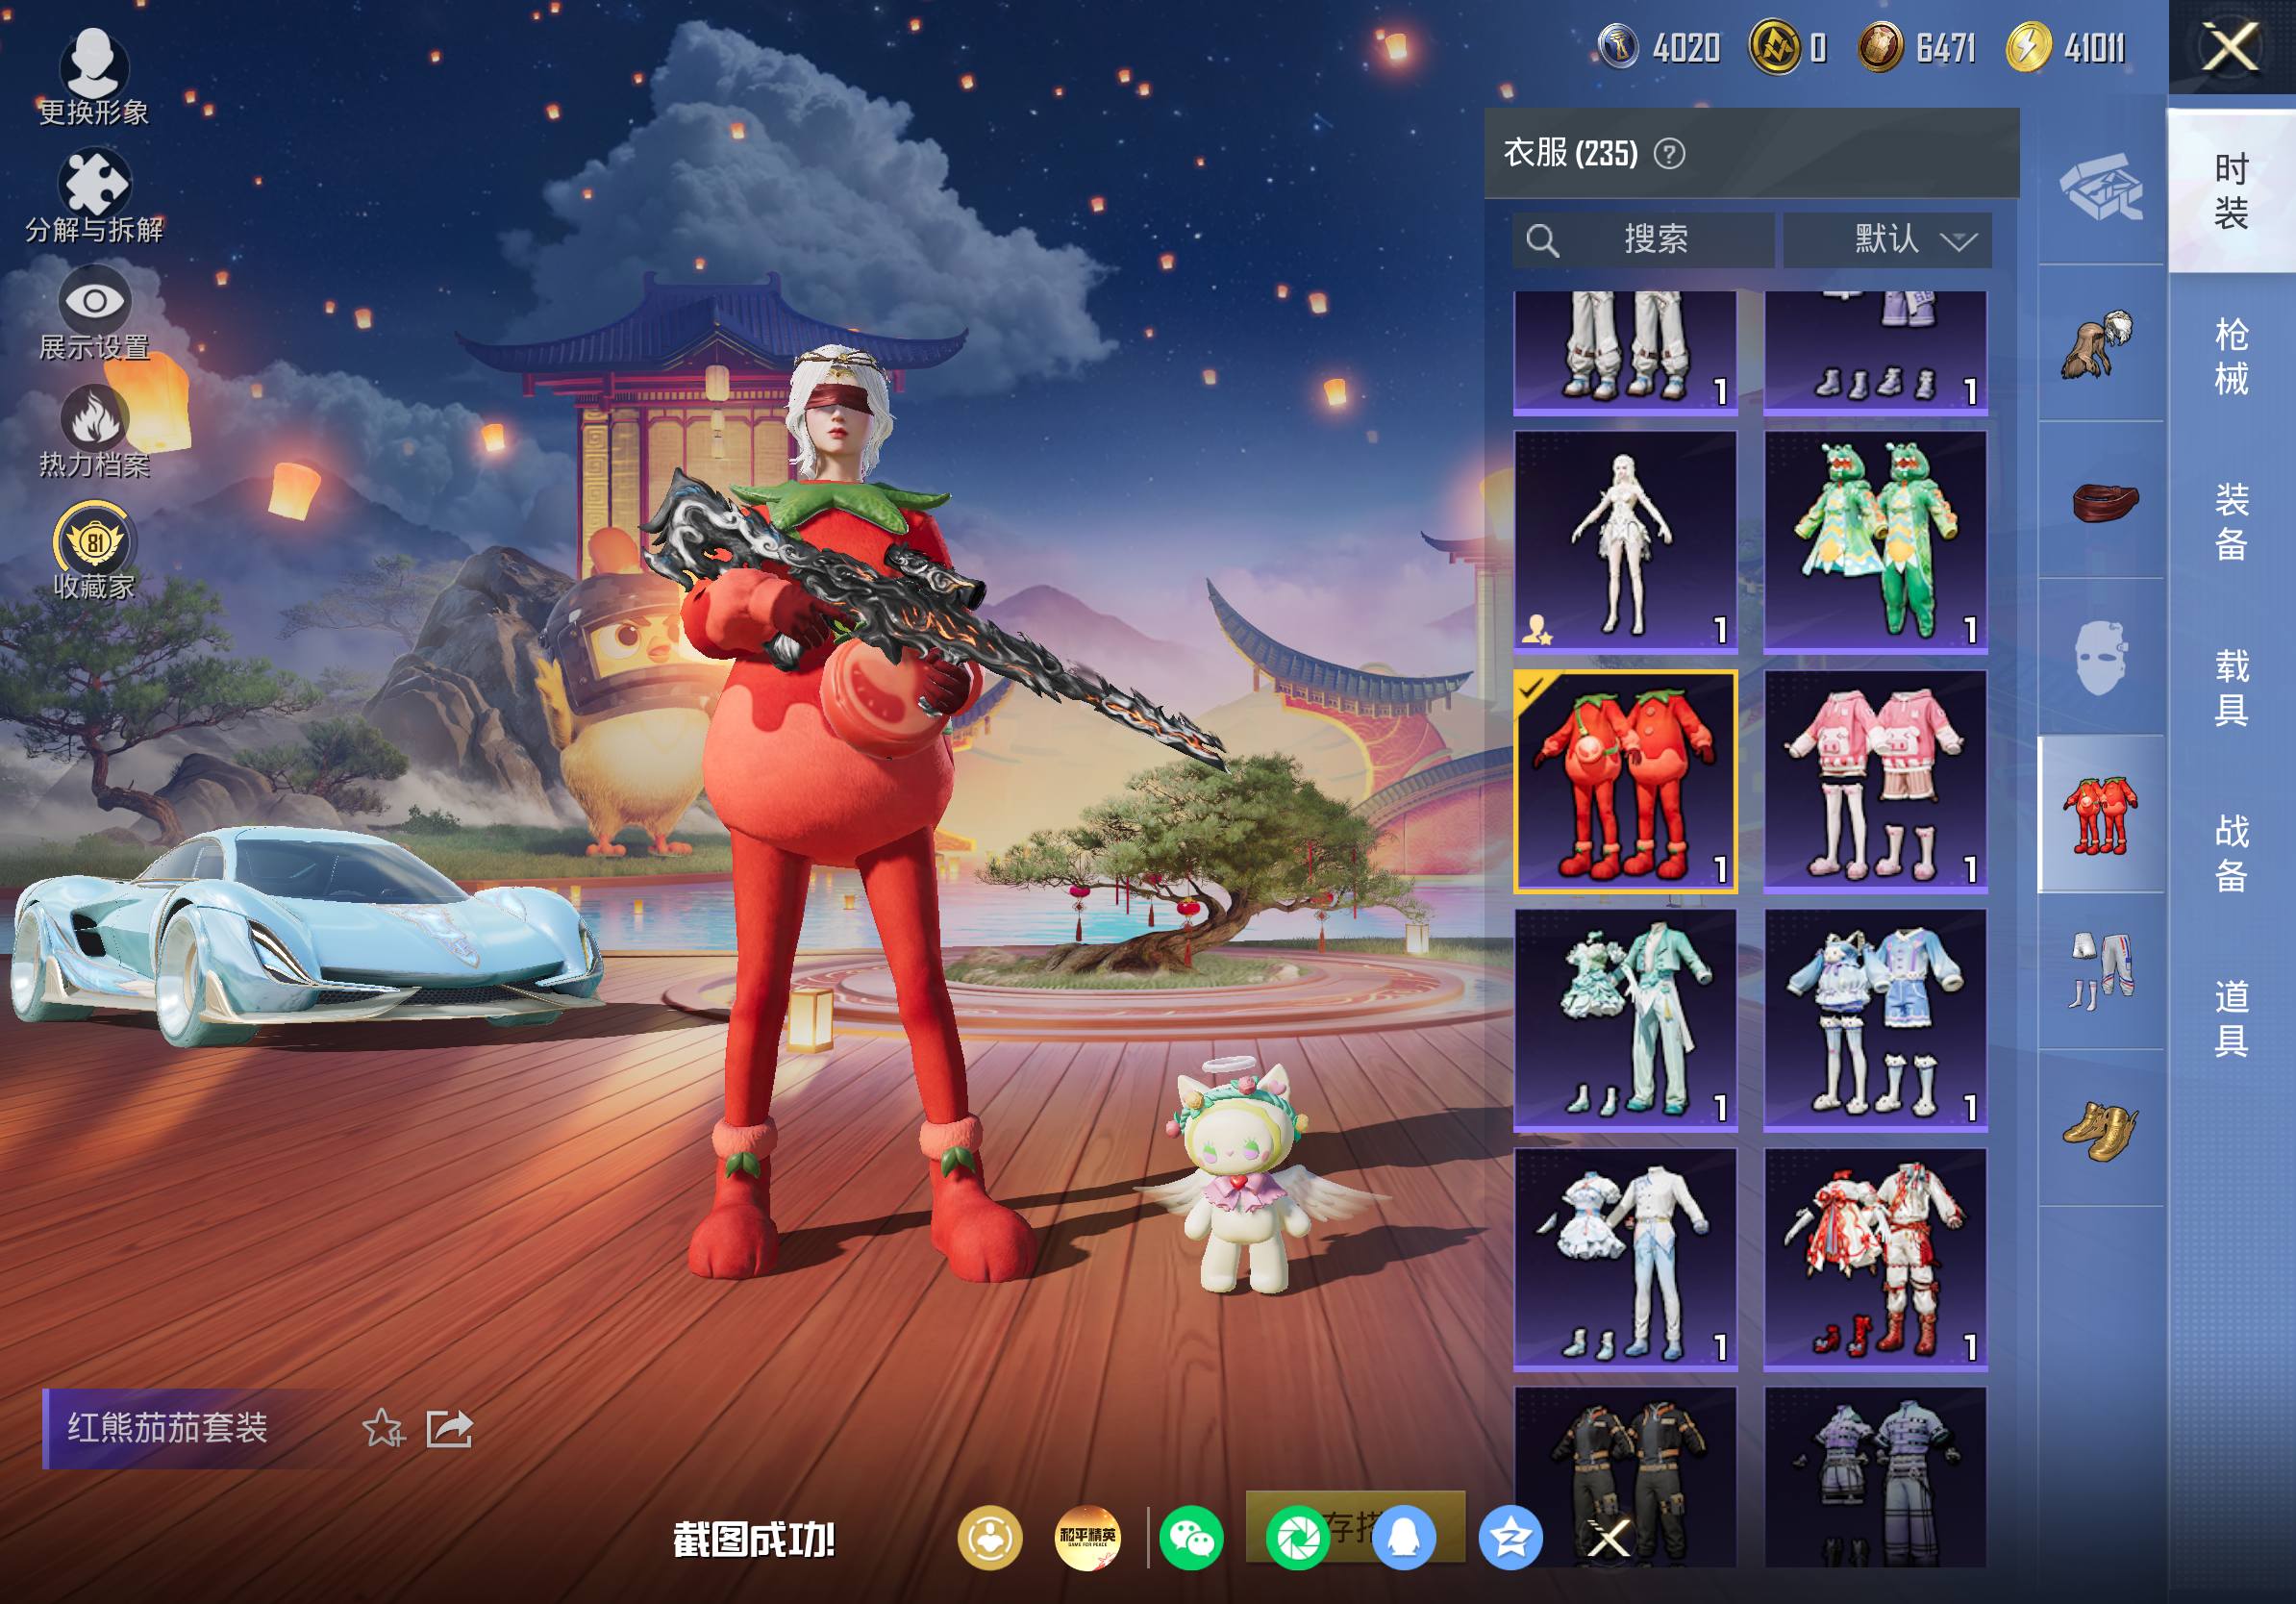Switch to 战备 tab
Screen dimensions: 2296x1604
2231,852
